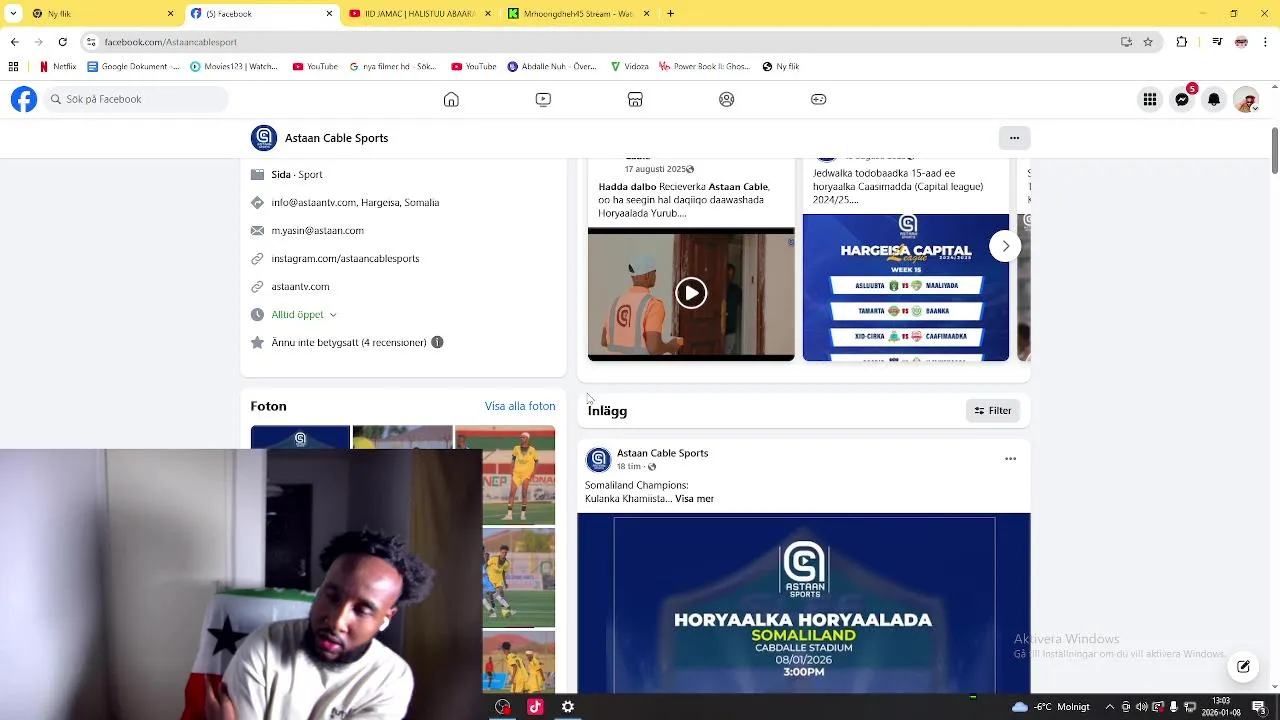
Task: Click install/cast icon in address bar
Action: pyautogui.click(x=1126, y=42)
